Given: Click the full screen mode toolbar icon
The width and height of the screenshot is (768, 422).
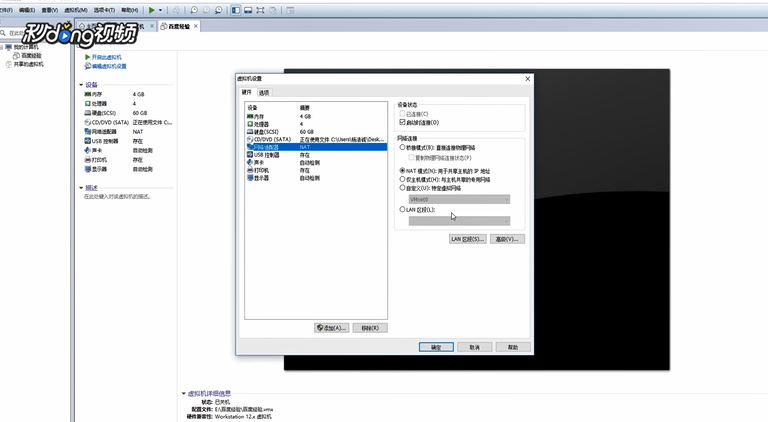Looking at the screenshot, I should pyautogui.click(x=261, y=10).
